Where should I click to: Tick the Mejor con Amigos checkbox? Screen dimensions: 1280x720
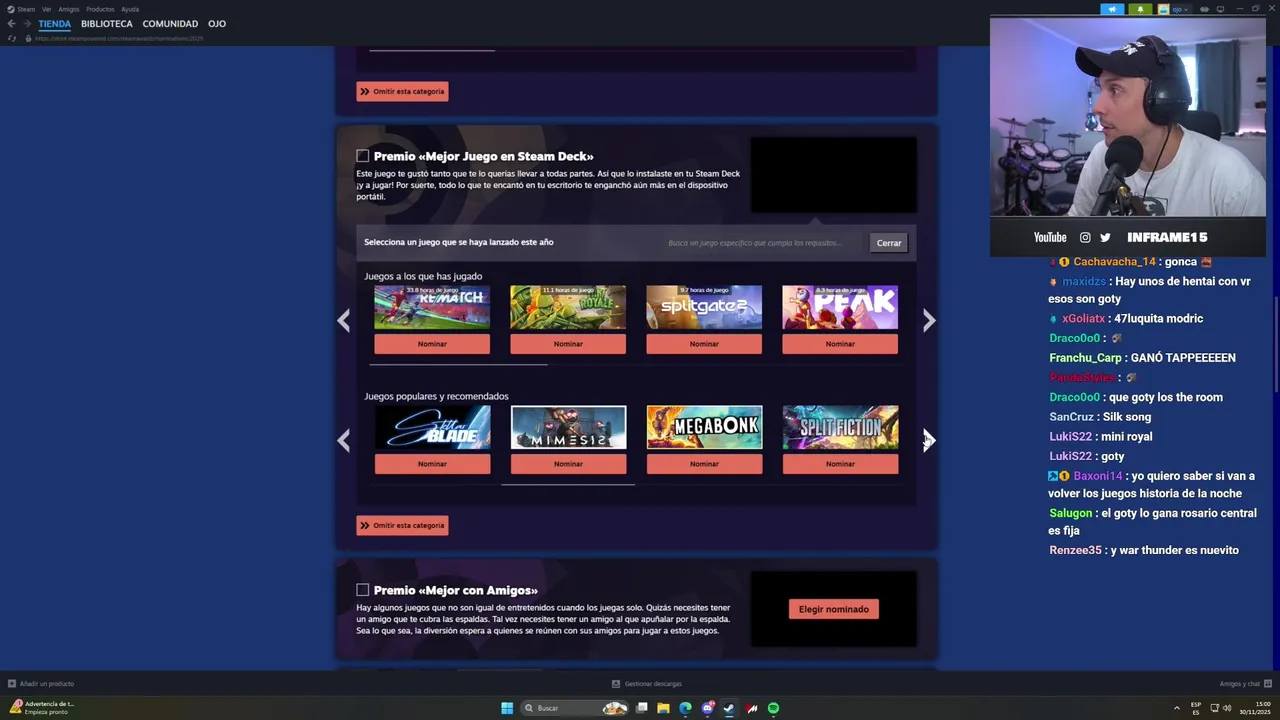point(362,590)
